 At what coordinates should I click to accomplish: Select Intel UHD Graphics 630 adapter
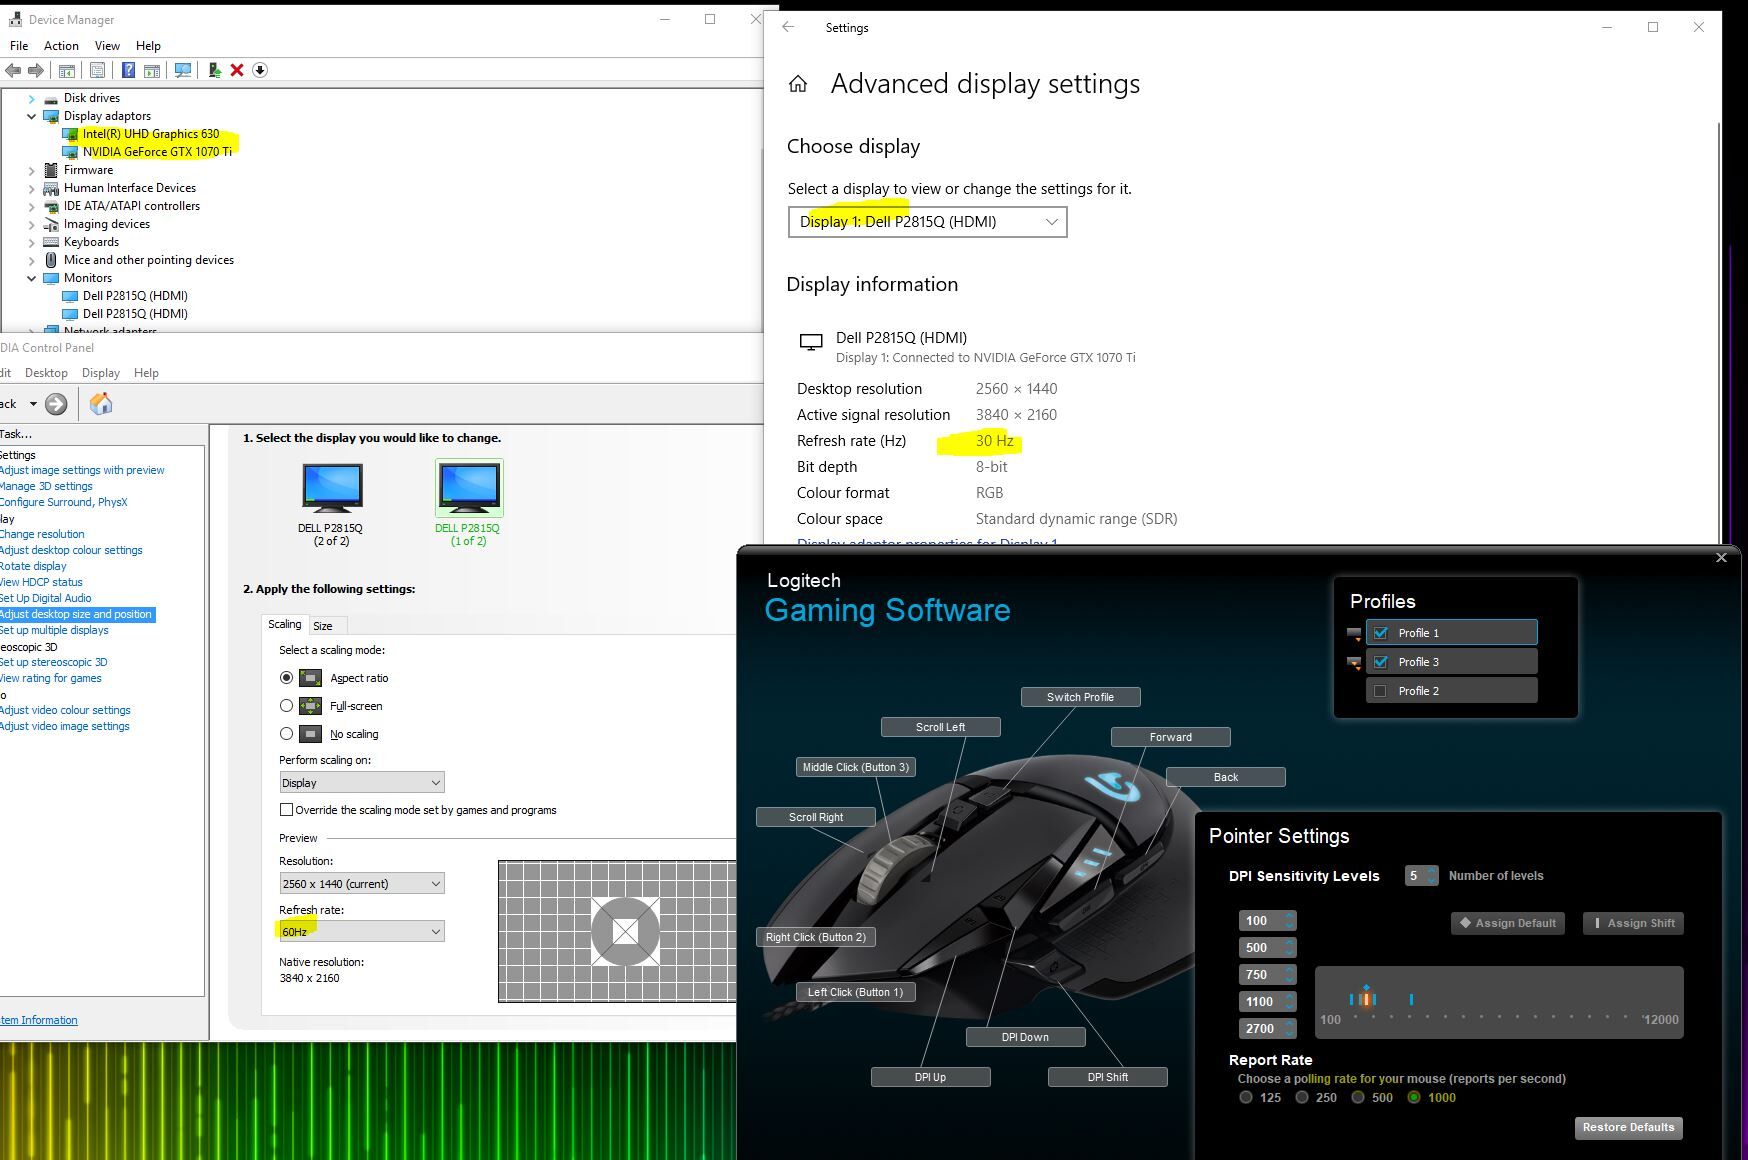150,134
